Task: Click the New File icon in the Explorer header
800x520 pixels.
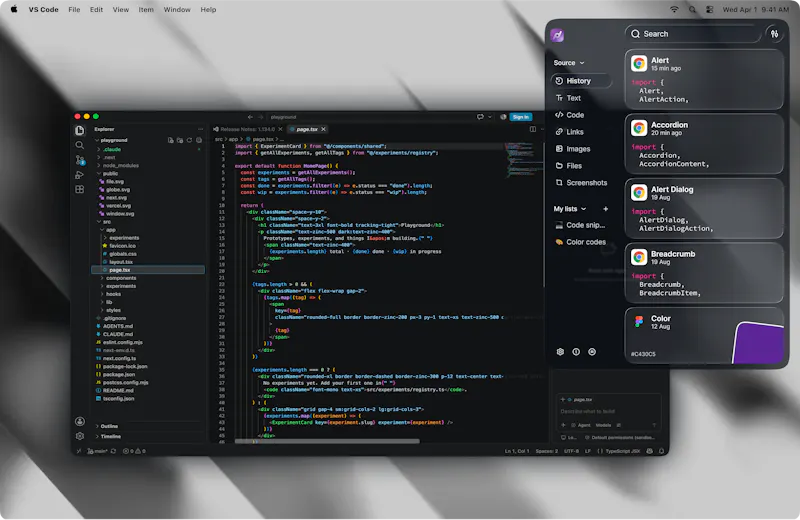Action: click(x=170, y=140)
